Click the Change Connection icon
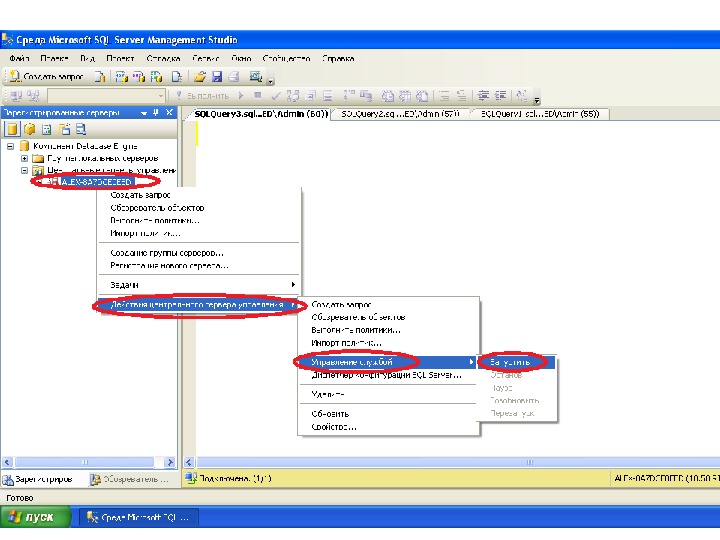This screenshot has height=540, width=720. [x=33, y=96]
